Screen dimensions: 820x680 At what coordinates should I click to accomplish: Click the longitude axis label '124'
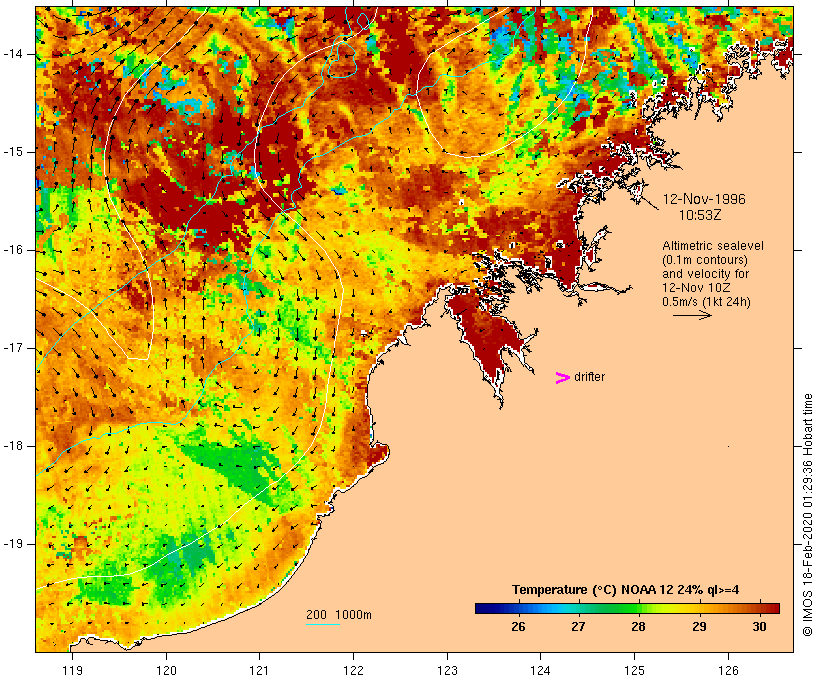(540, 670)
